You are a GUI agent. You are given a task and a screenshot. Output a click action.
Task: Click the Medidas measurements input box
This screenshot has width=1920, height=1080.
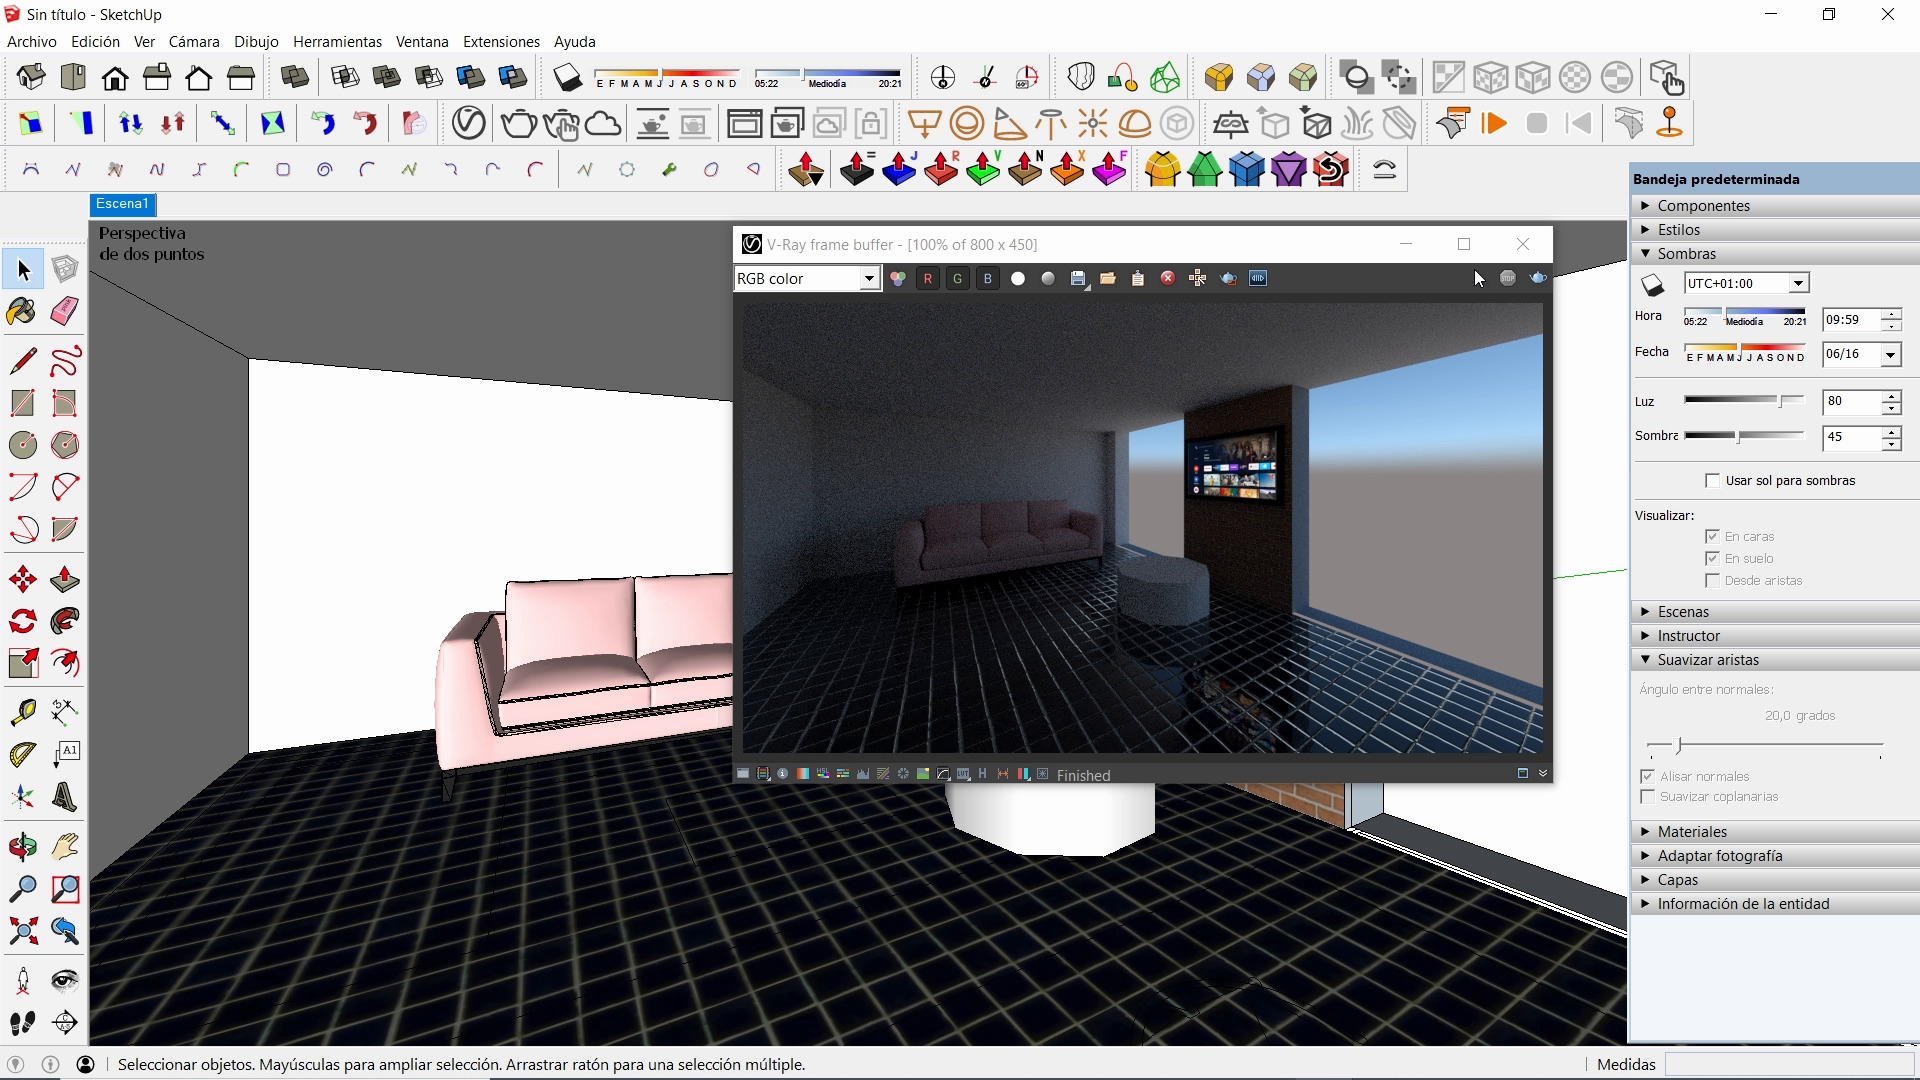(x=1789, y=1065)
